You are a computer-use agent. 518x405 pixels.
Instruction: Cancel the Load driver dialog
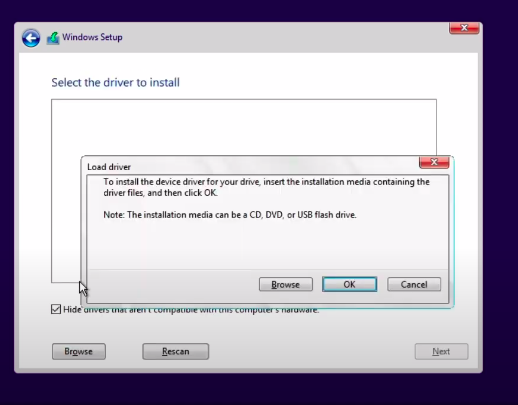(414, 284)
